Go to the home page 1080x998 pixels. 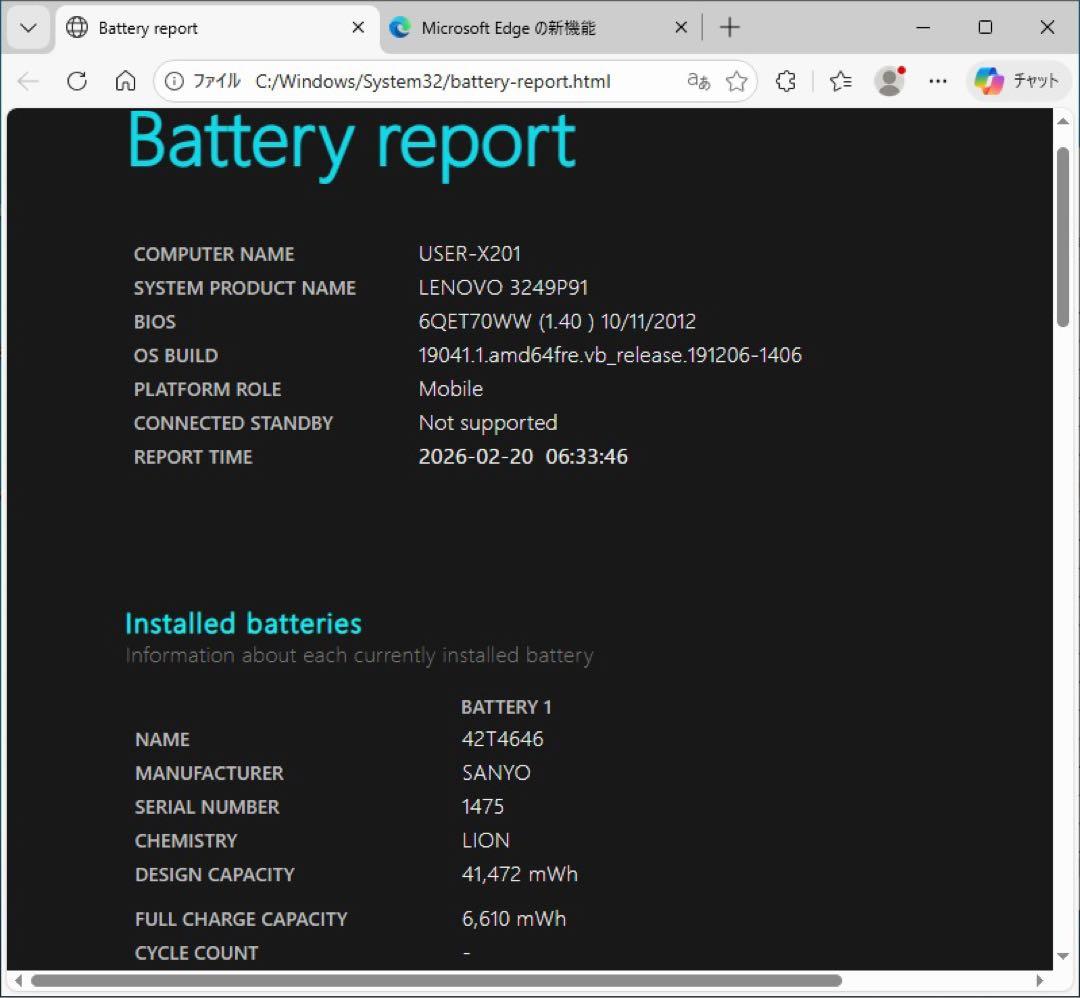(125, 81)
